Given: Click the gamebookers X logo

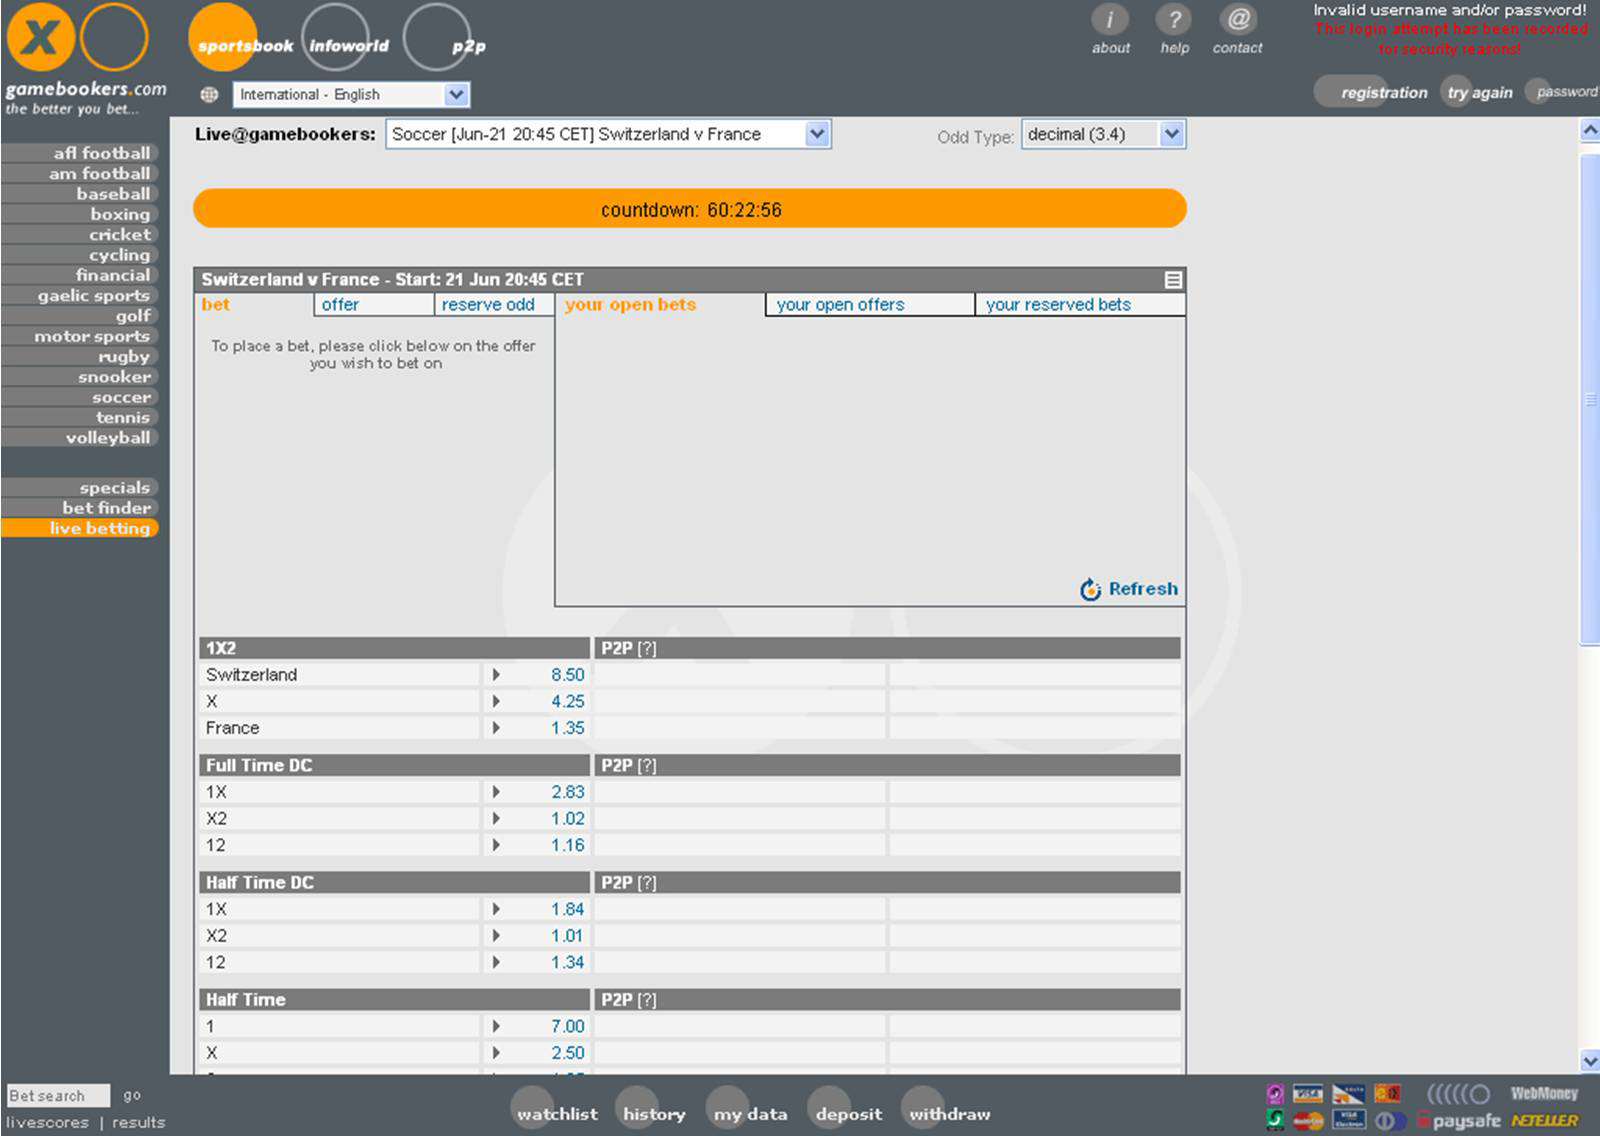Looking at the screenshot, I should 40,38.
